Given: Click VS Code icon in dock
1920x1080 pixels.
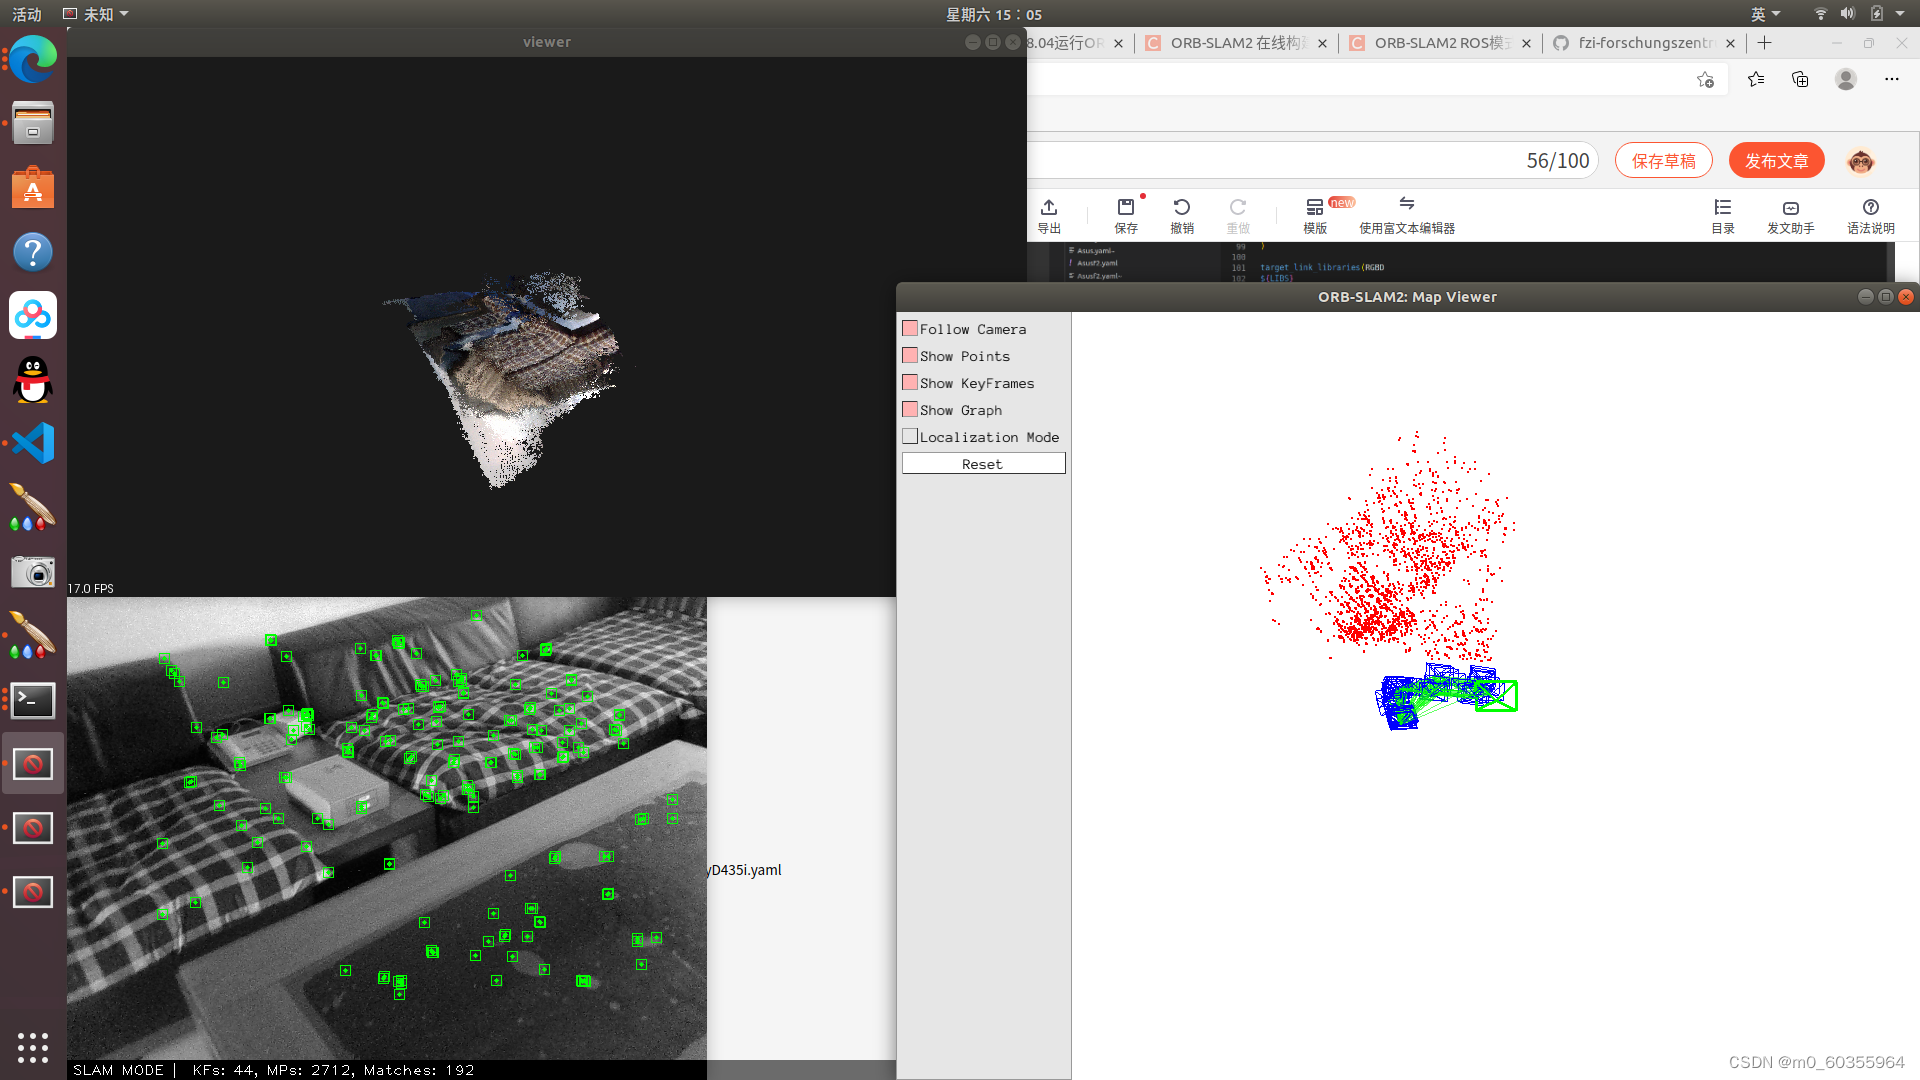Looking at the screenshot, I should pos(32,443).
